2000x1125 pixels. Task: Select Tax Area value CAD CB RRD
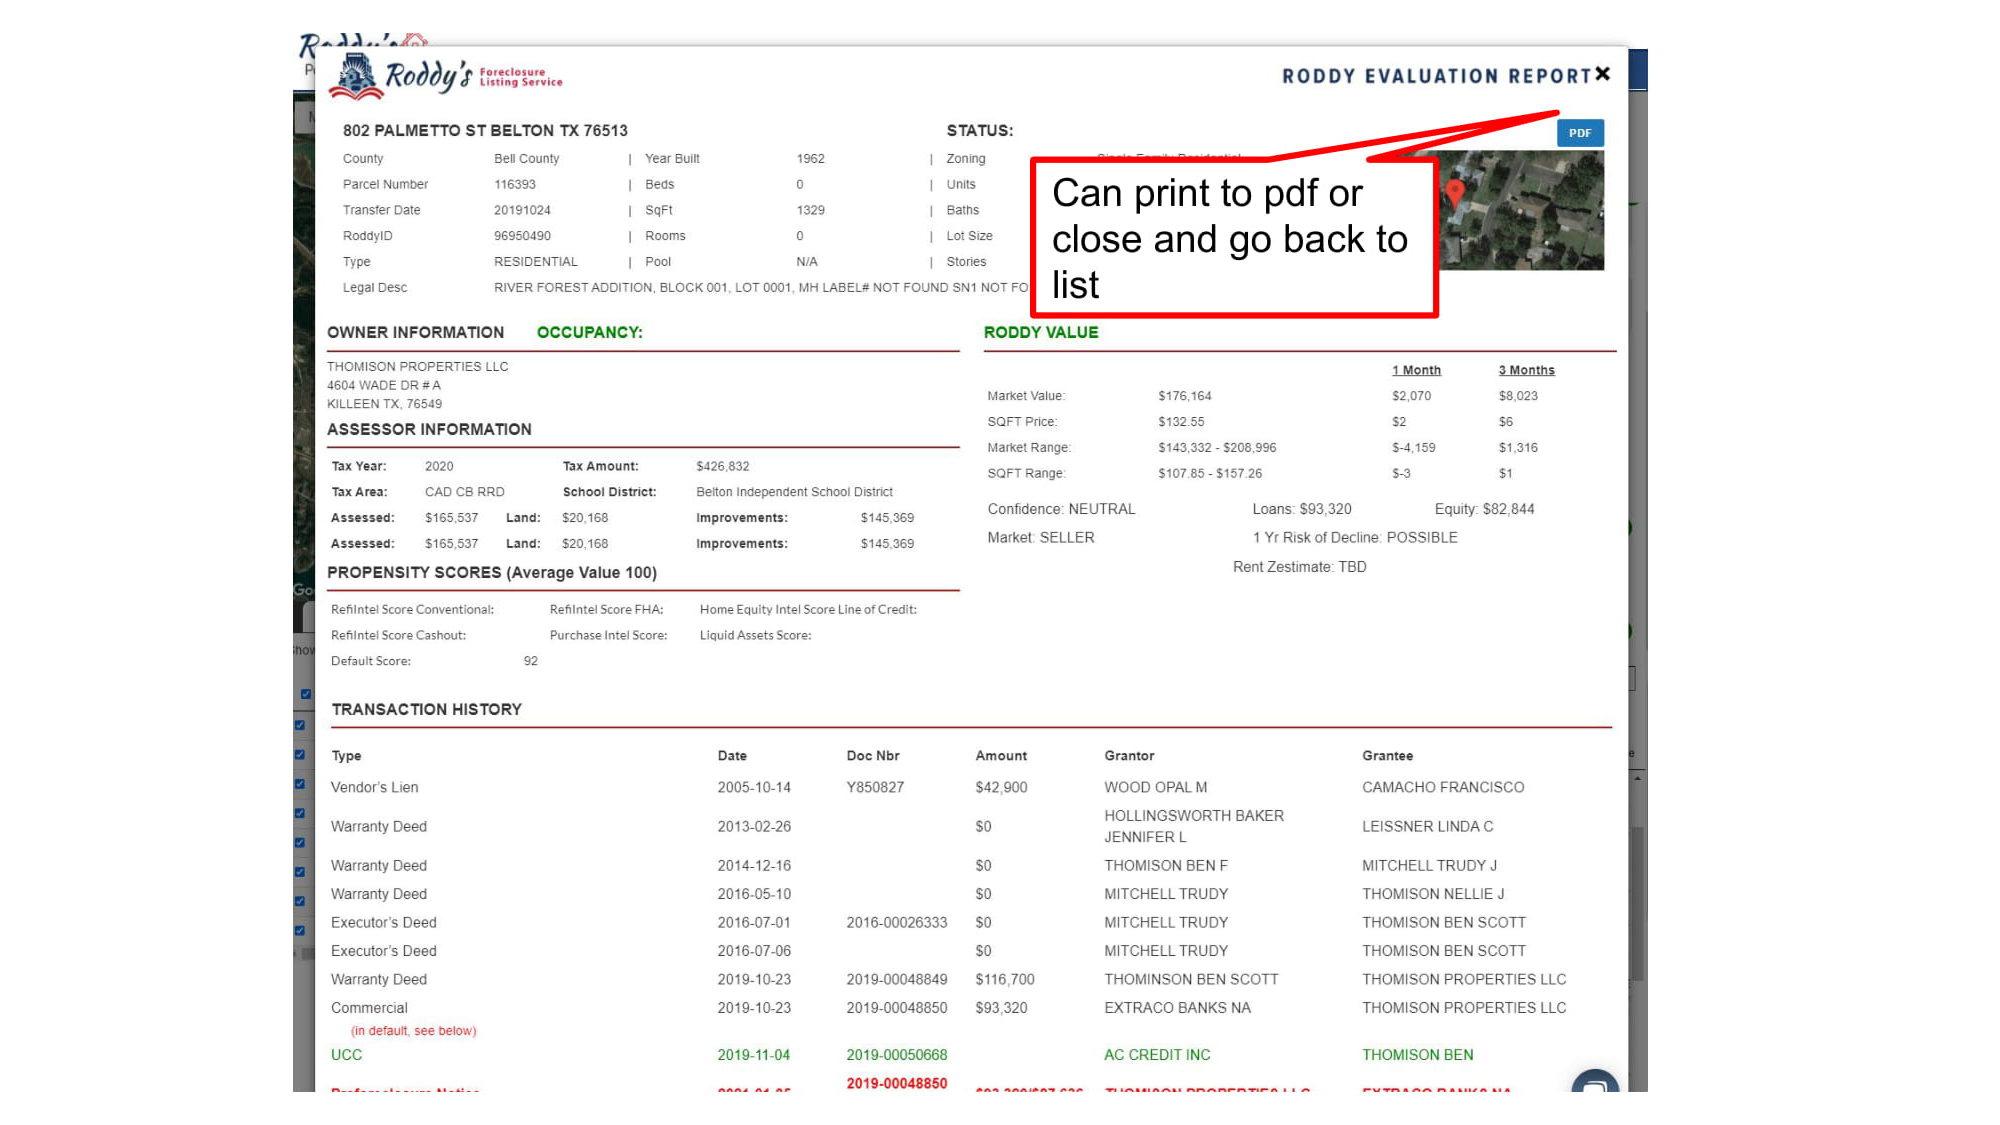[464, 493]
